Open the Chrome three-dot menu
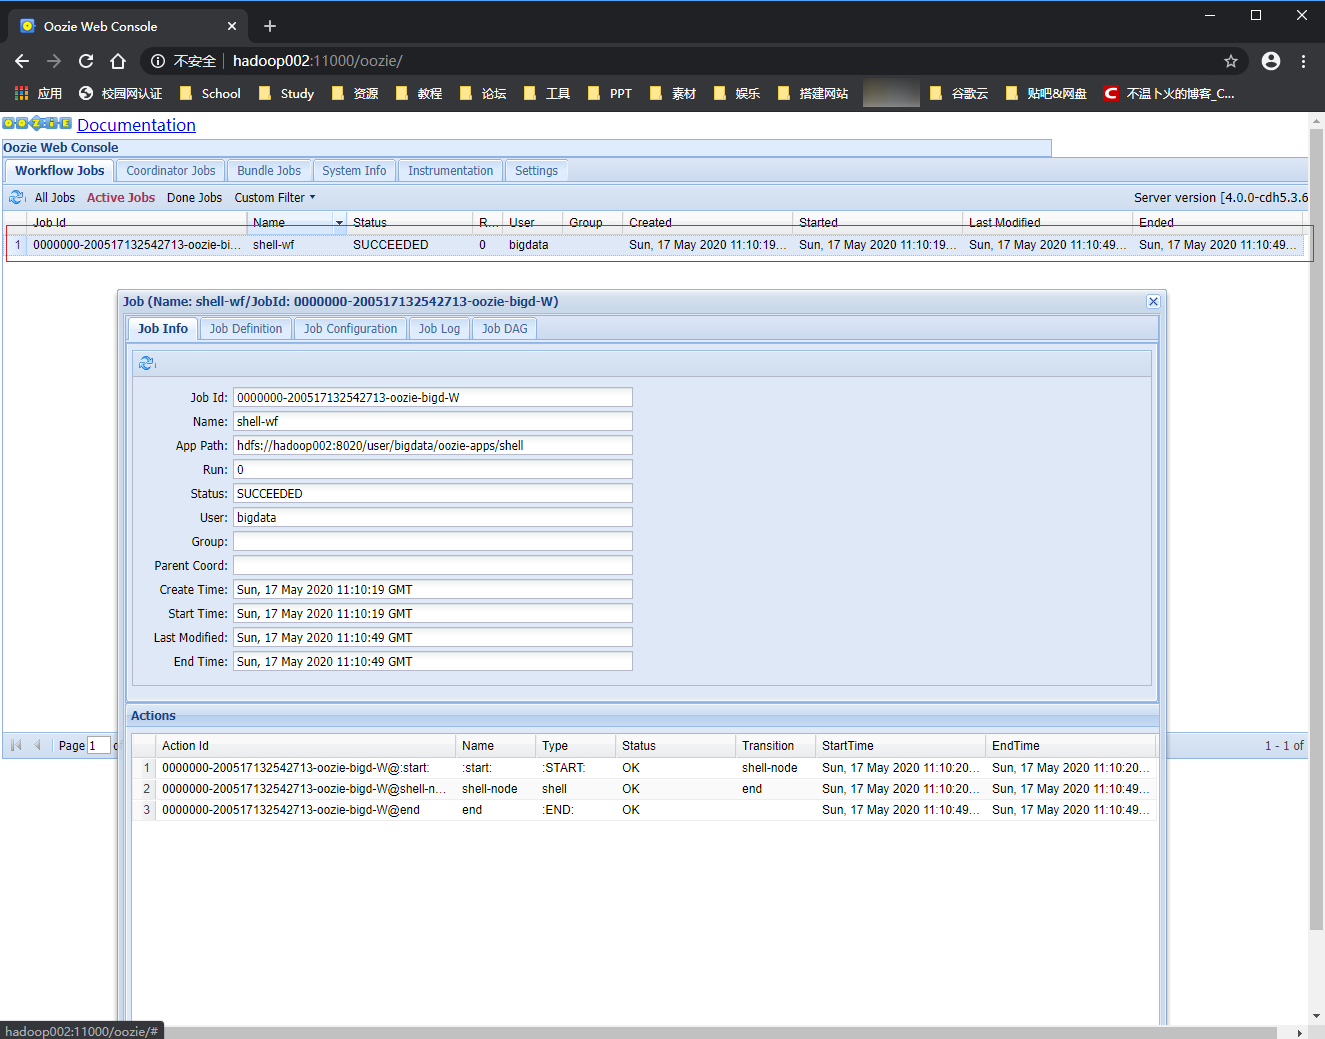This screenshot has height=1039, width=1325. [1303, 61]
